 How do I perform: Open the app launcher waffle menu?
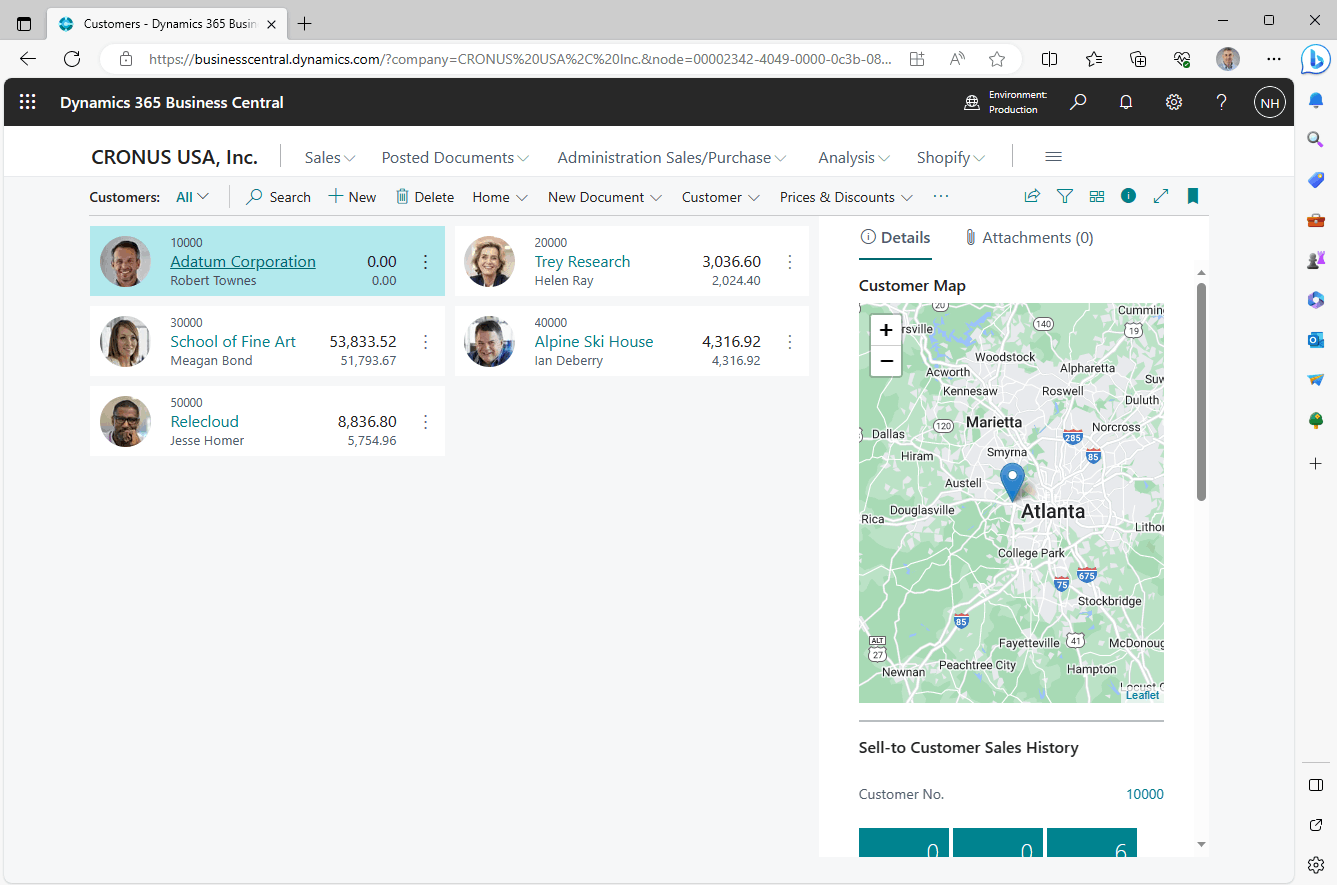[x=28, y=102]
